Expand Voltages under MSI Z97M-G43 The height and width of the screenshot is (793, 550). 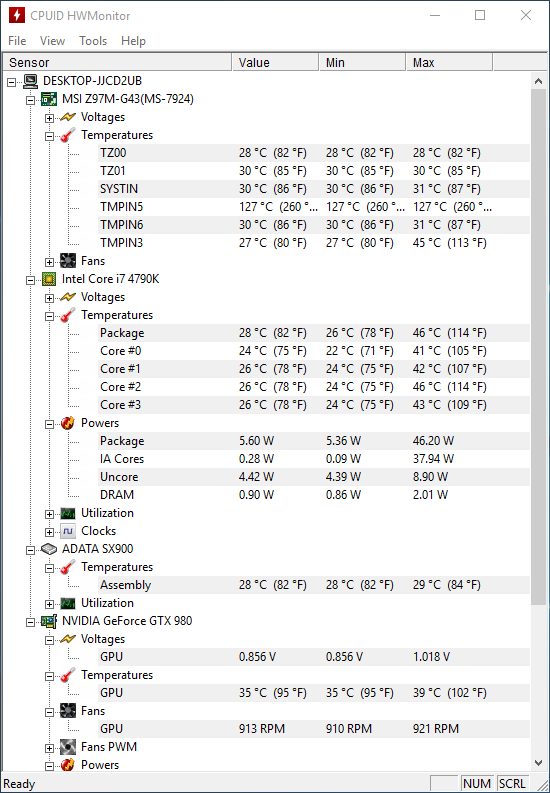[49, 117]
